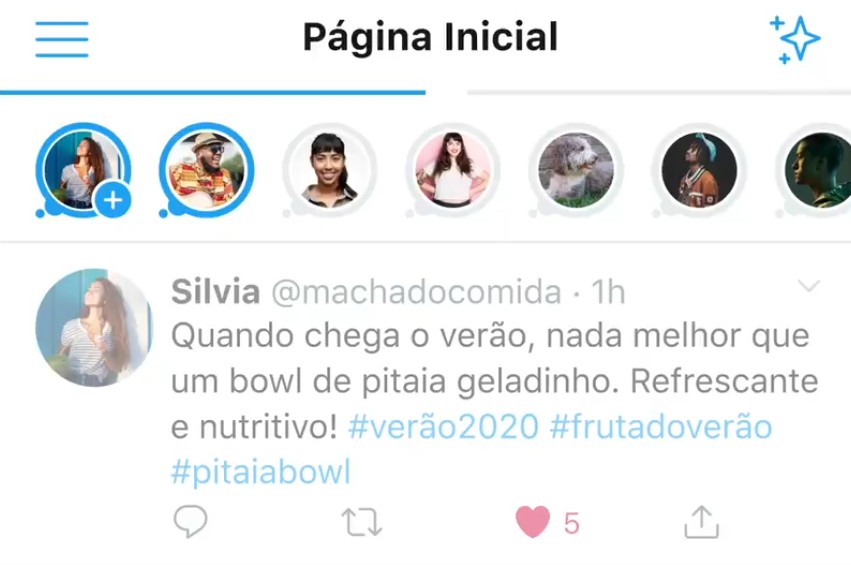View fleet of woman with ponytail

(329, 170)
